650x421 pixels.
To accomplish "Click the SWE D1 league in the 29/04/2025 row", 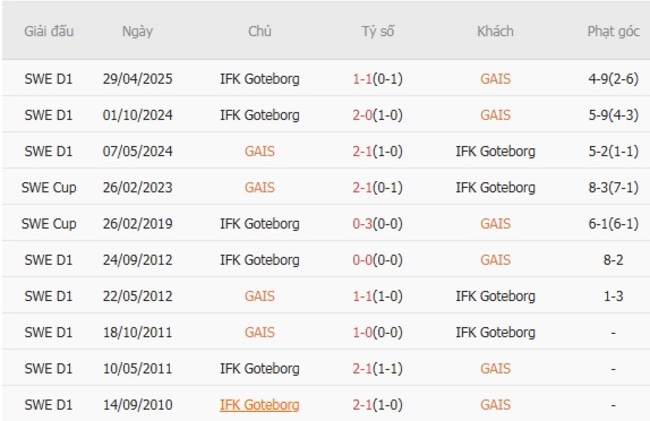I will tap(49, 78).
